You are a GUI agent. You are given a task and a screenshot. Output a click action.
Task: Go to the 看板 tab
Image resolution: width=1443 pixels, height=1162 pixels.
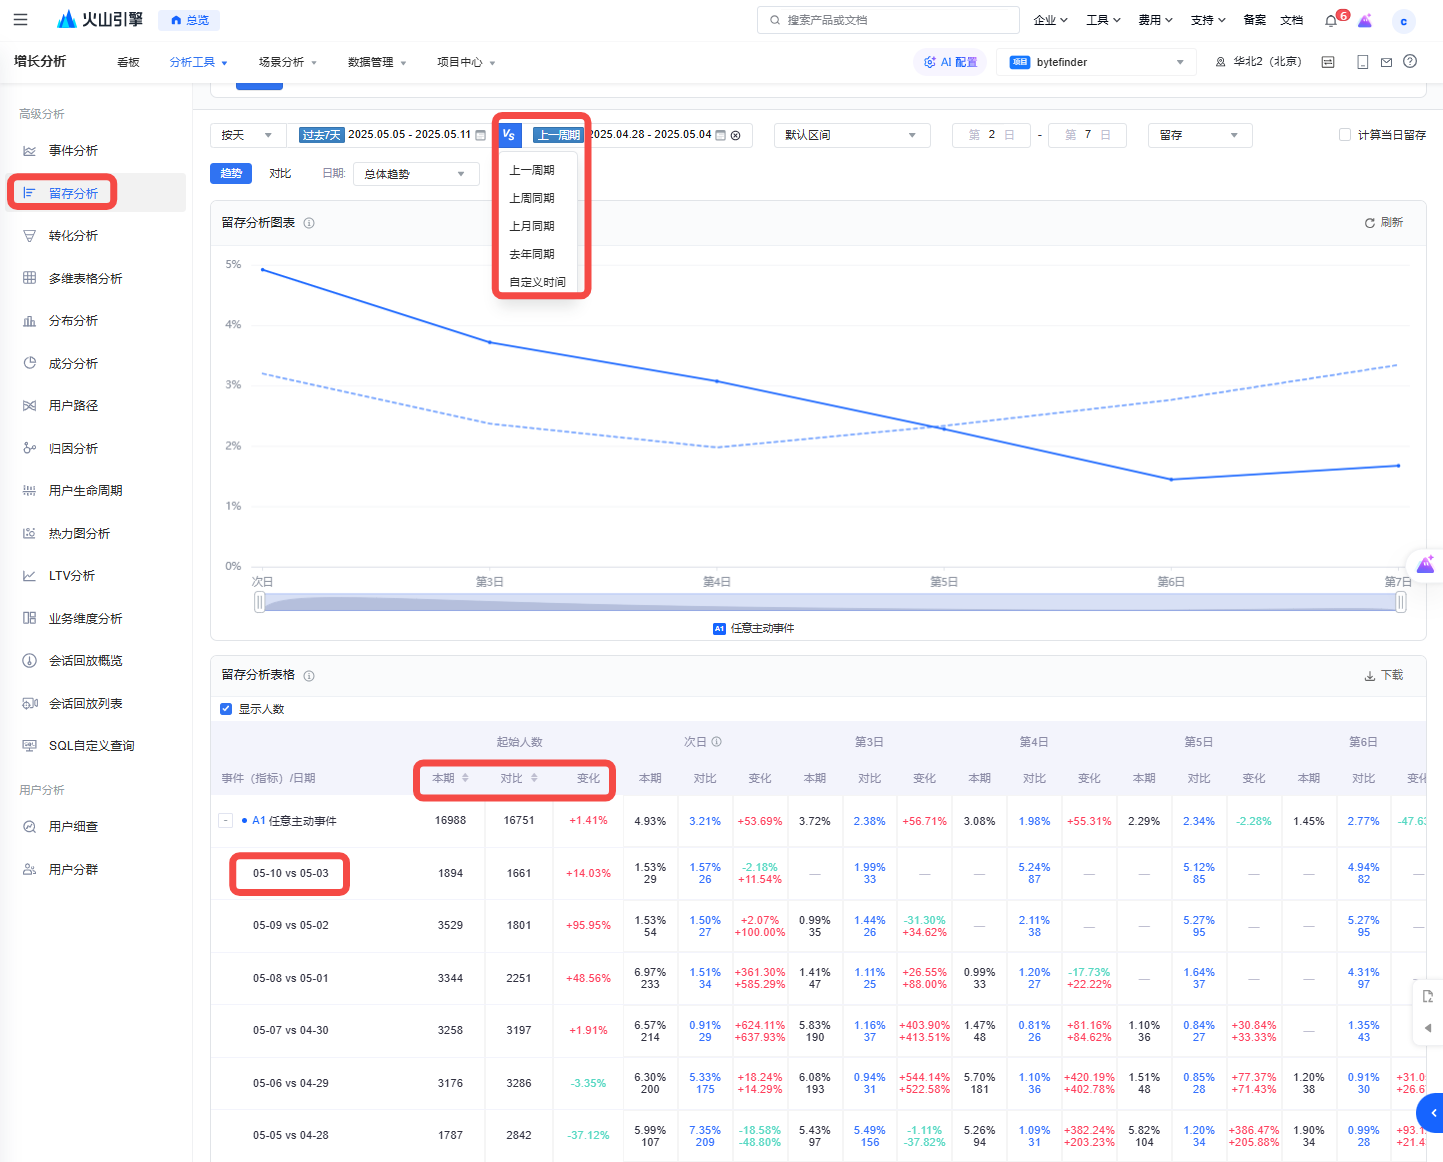point(128,62)
